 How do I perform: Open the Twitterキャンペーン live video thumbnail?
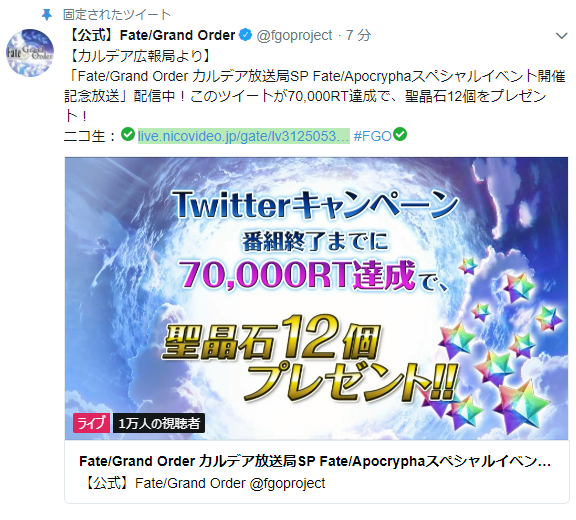coord(317,298)
